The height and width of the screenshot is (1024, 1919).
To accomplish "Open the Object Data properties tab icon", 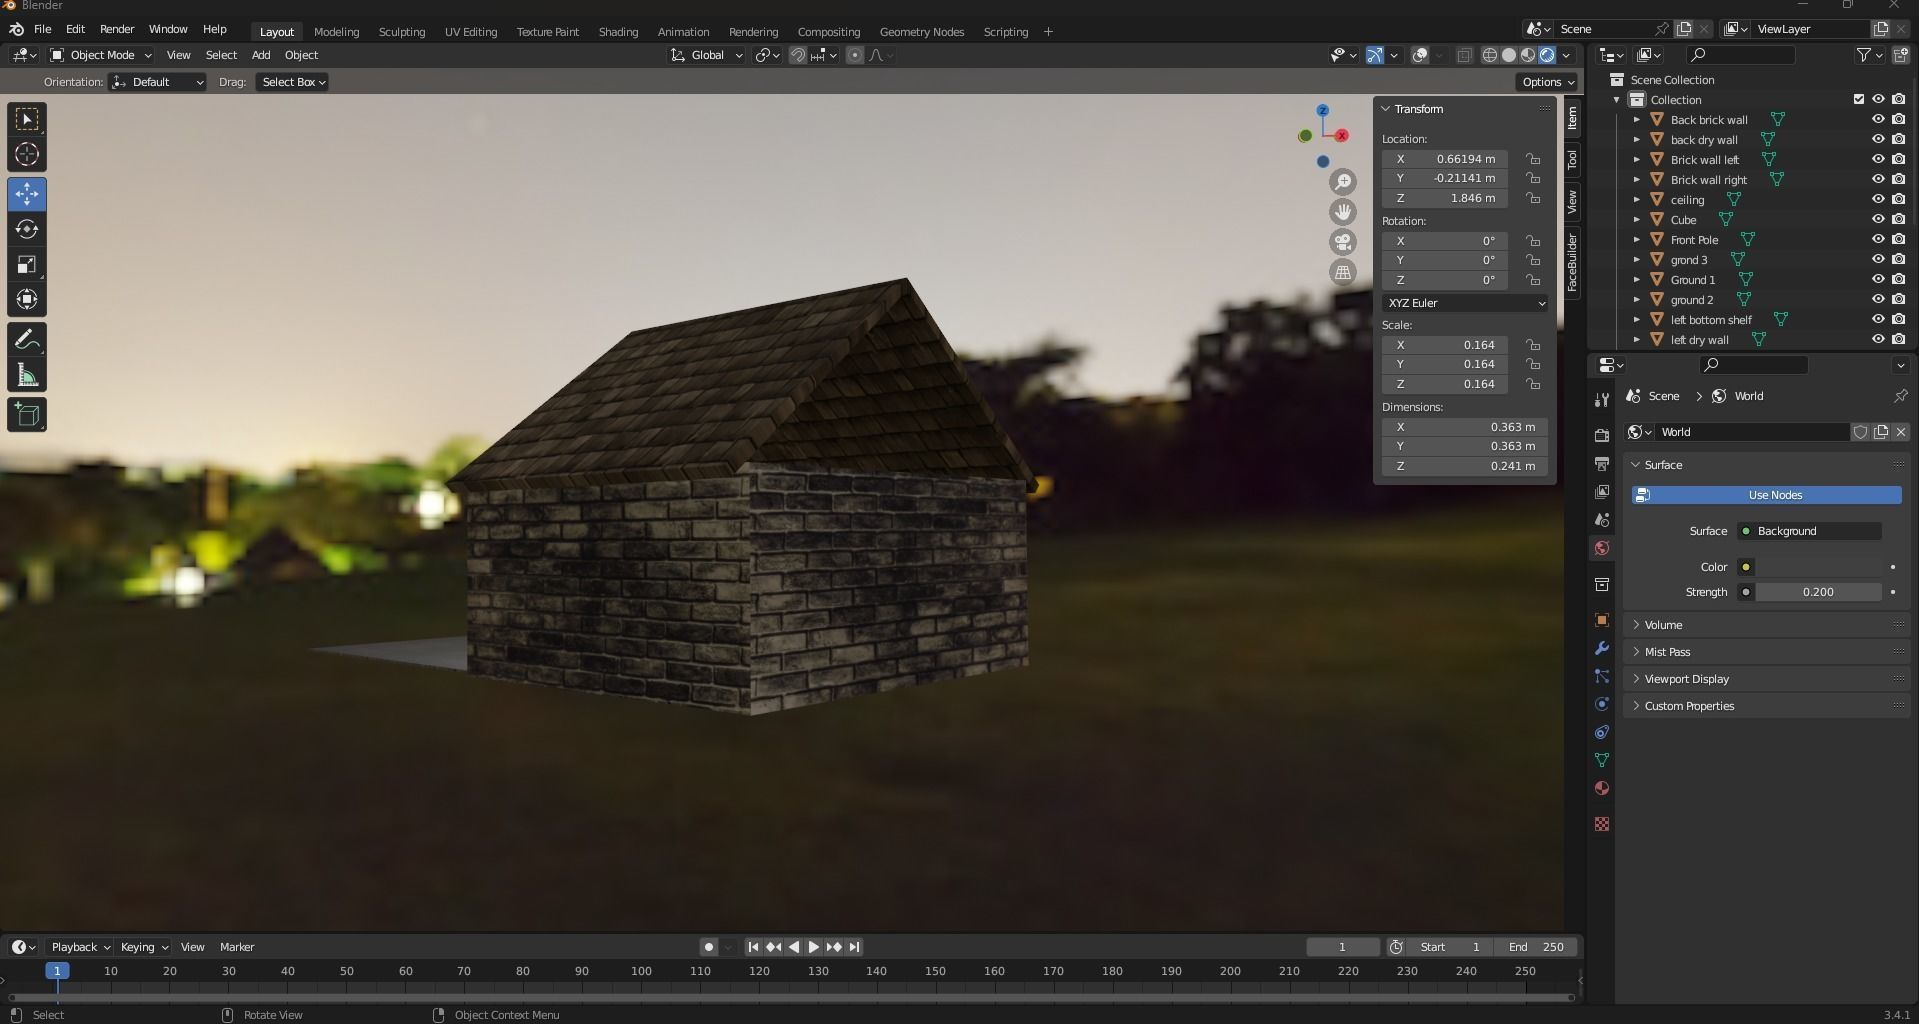I will coord(1602,760).
